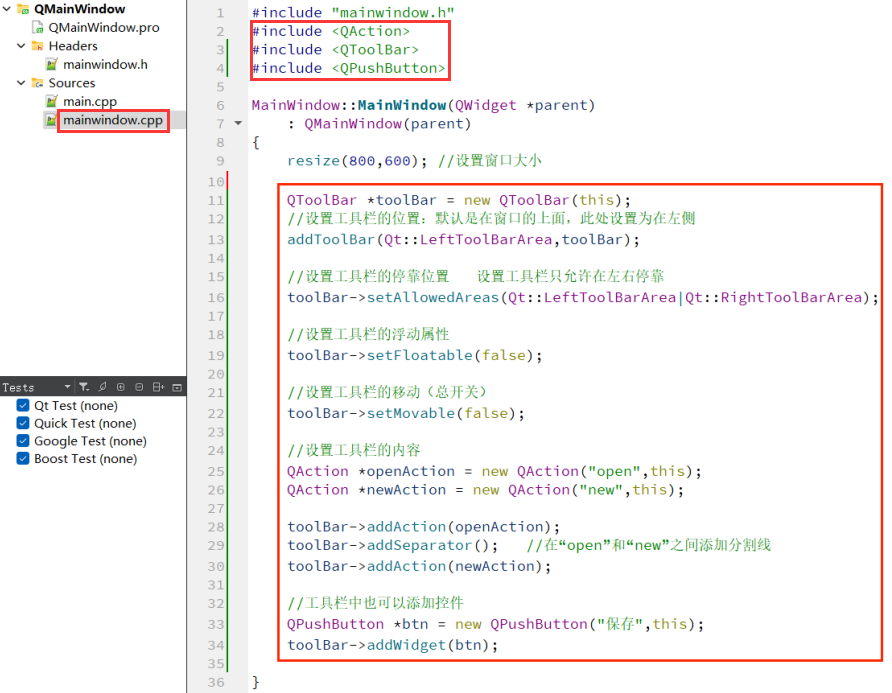This screenshot has height=693, width=892.
Task: Click 'setAllowedAreas' in line 16
Action: (x=432, y=298)
